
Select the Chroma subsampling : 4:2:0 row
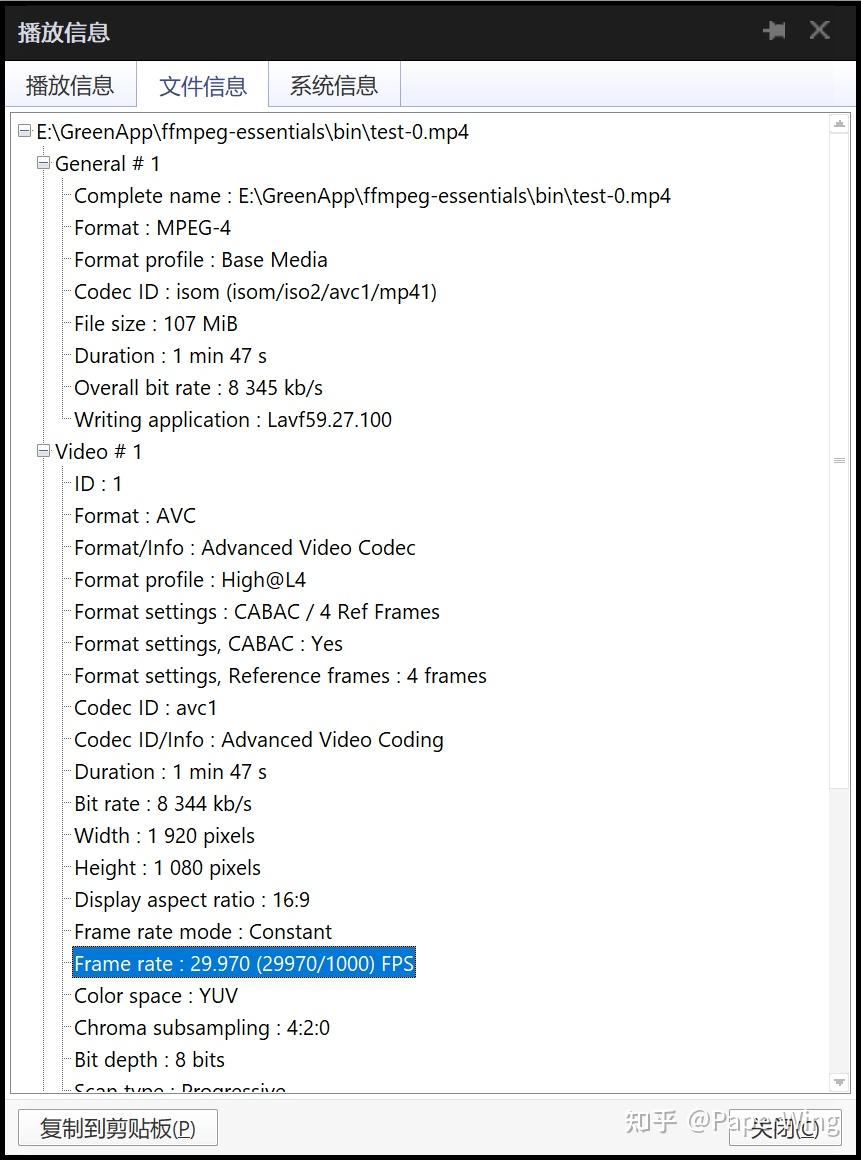coord(202,1028)
